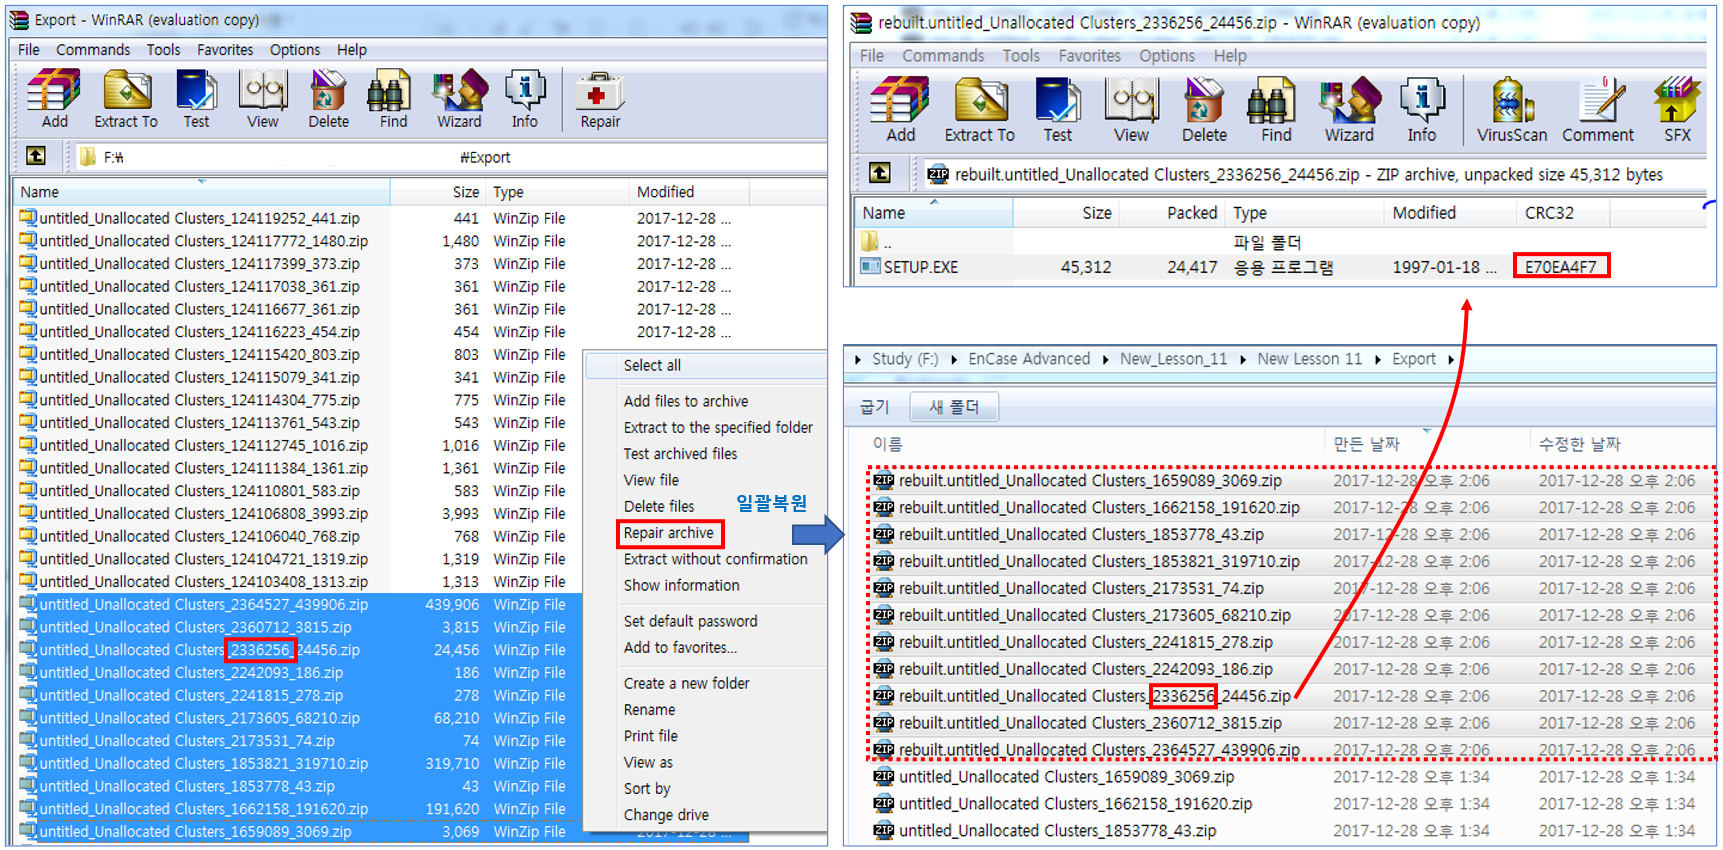Jump to EnCase Advanced in the breadcrumb

point(1029,359)
